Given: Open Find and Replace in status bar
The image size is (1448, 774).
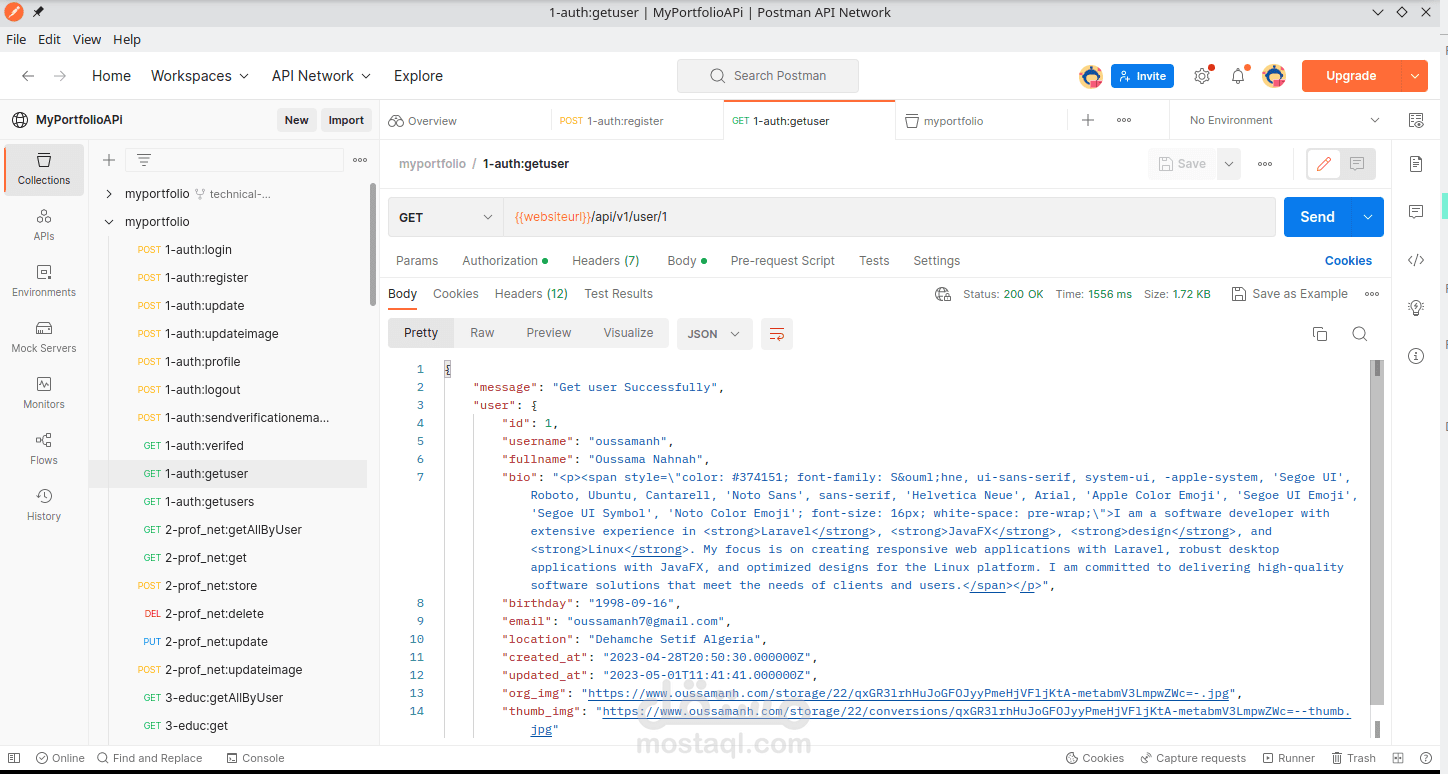Looking at the screenshot, I should (x=149, y=758).
